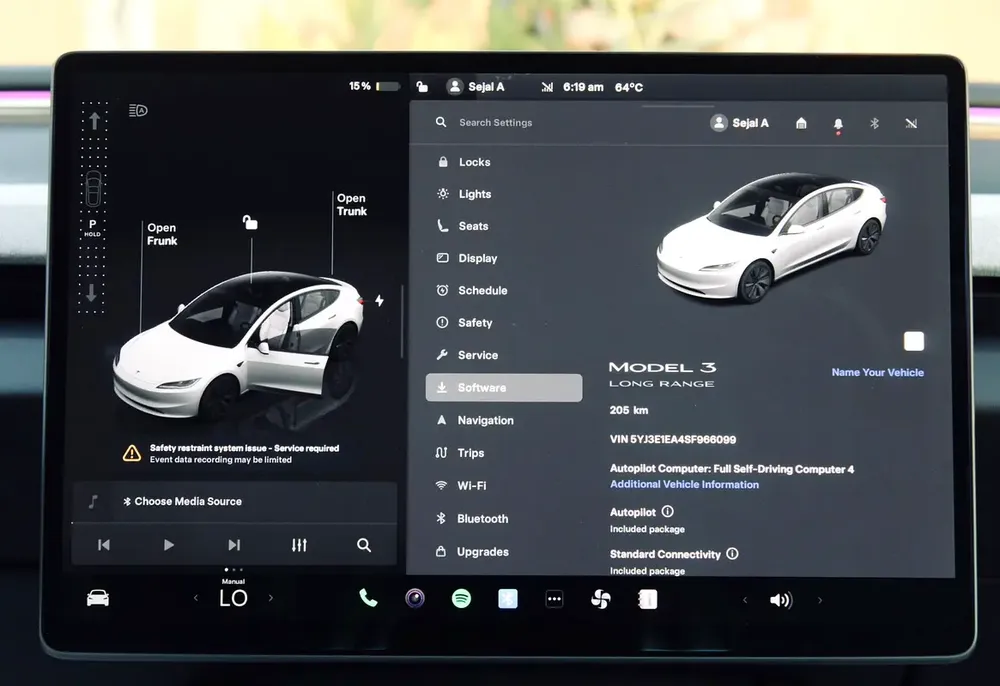Screen dimensions: 1000x686
Task: Tap the media play button
Action: [x=168, y=545]
